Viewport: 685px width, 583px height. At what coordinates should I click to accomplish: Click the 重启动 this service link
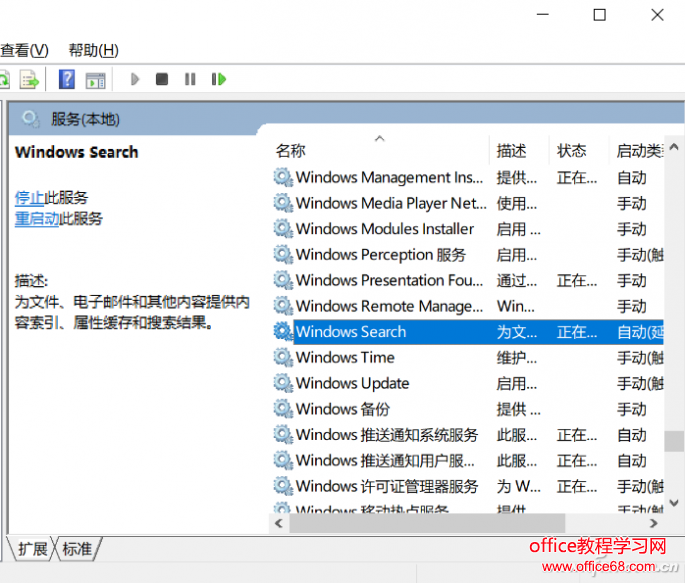[x=37, y=218]
